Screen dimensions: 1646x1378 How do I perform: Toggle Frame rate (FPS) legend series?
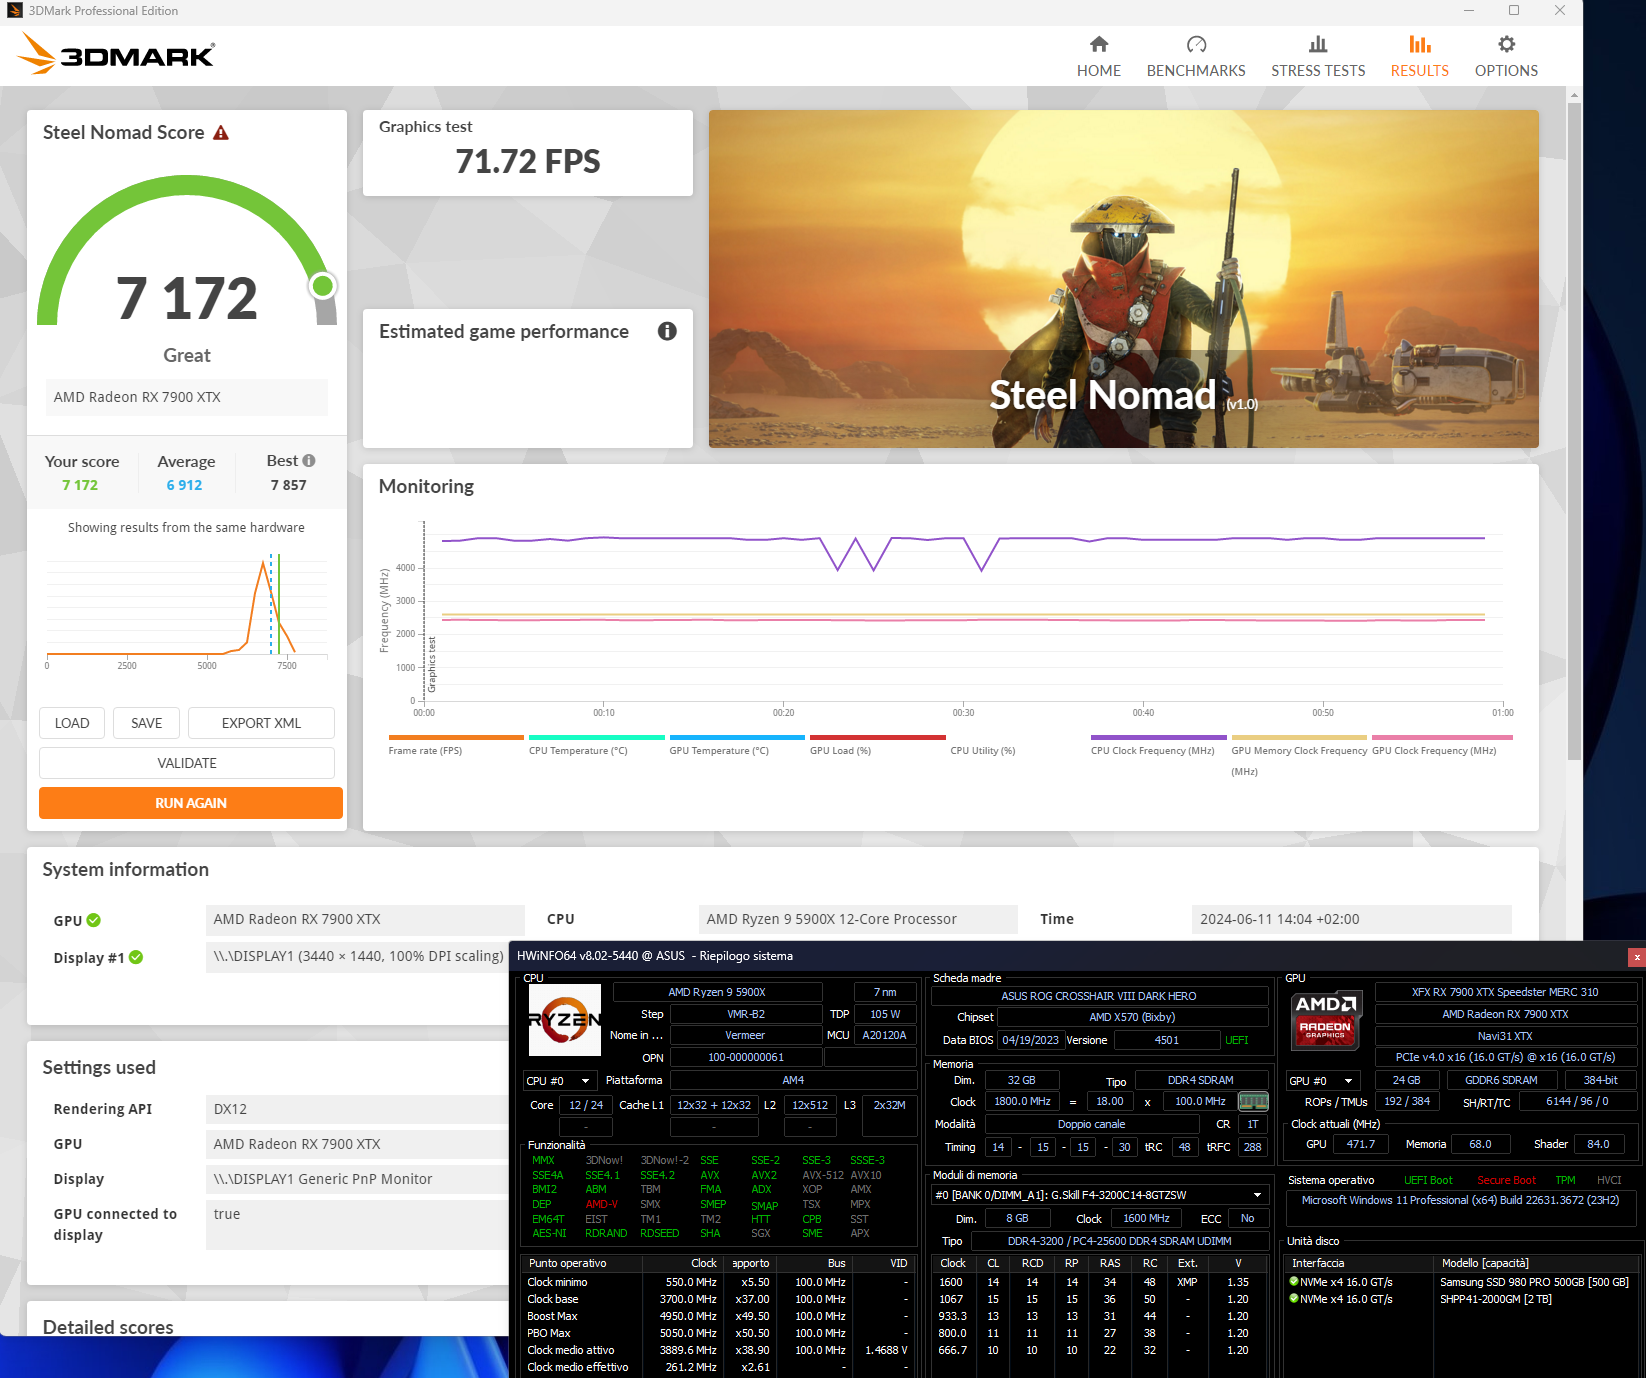point(455,745)
